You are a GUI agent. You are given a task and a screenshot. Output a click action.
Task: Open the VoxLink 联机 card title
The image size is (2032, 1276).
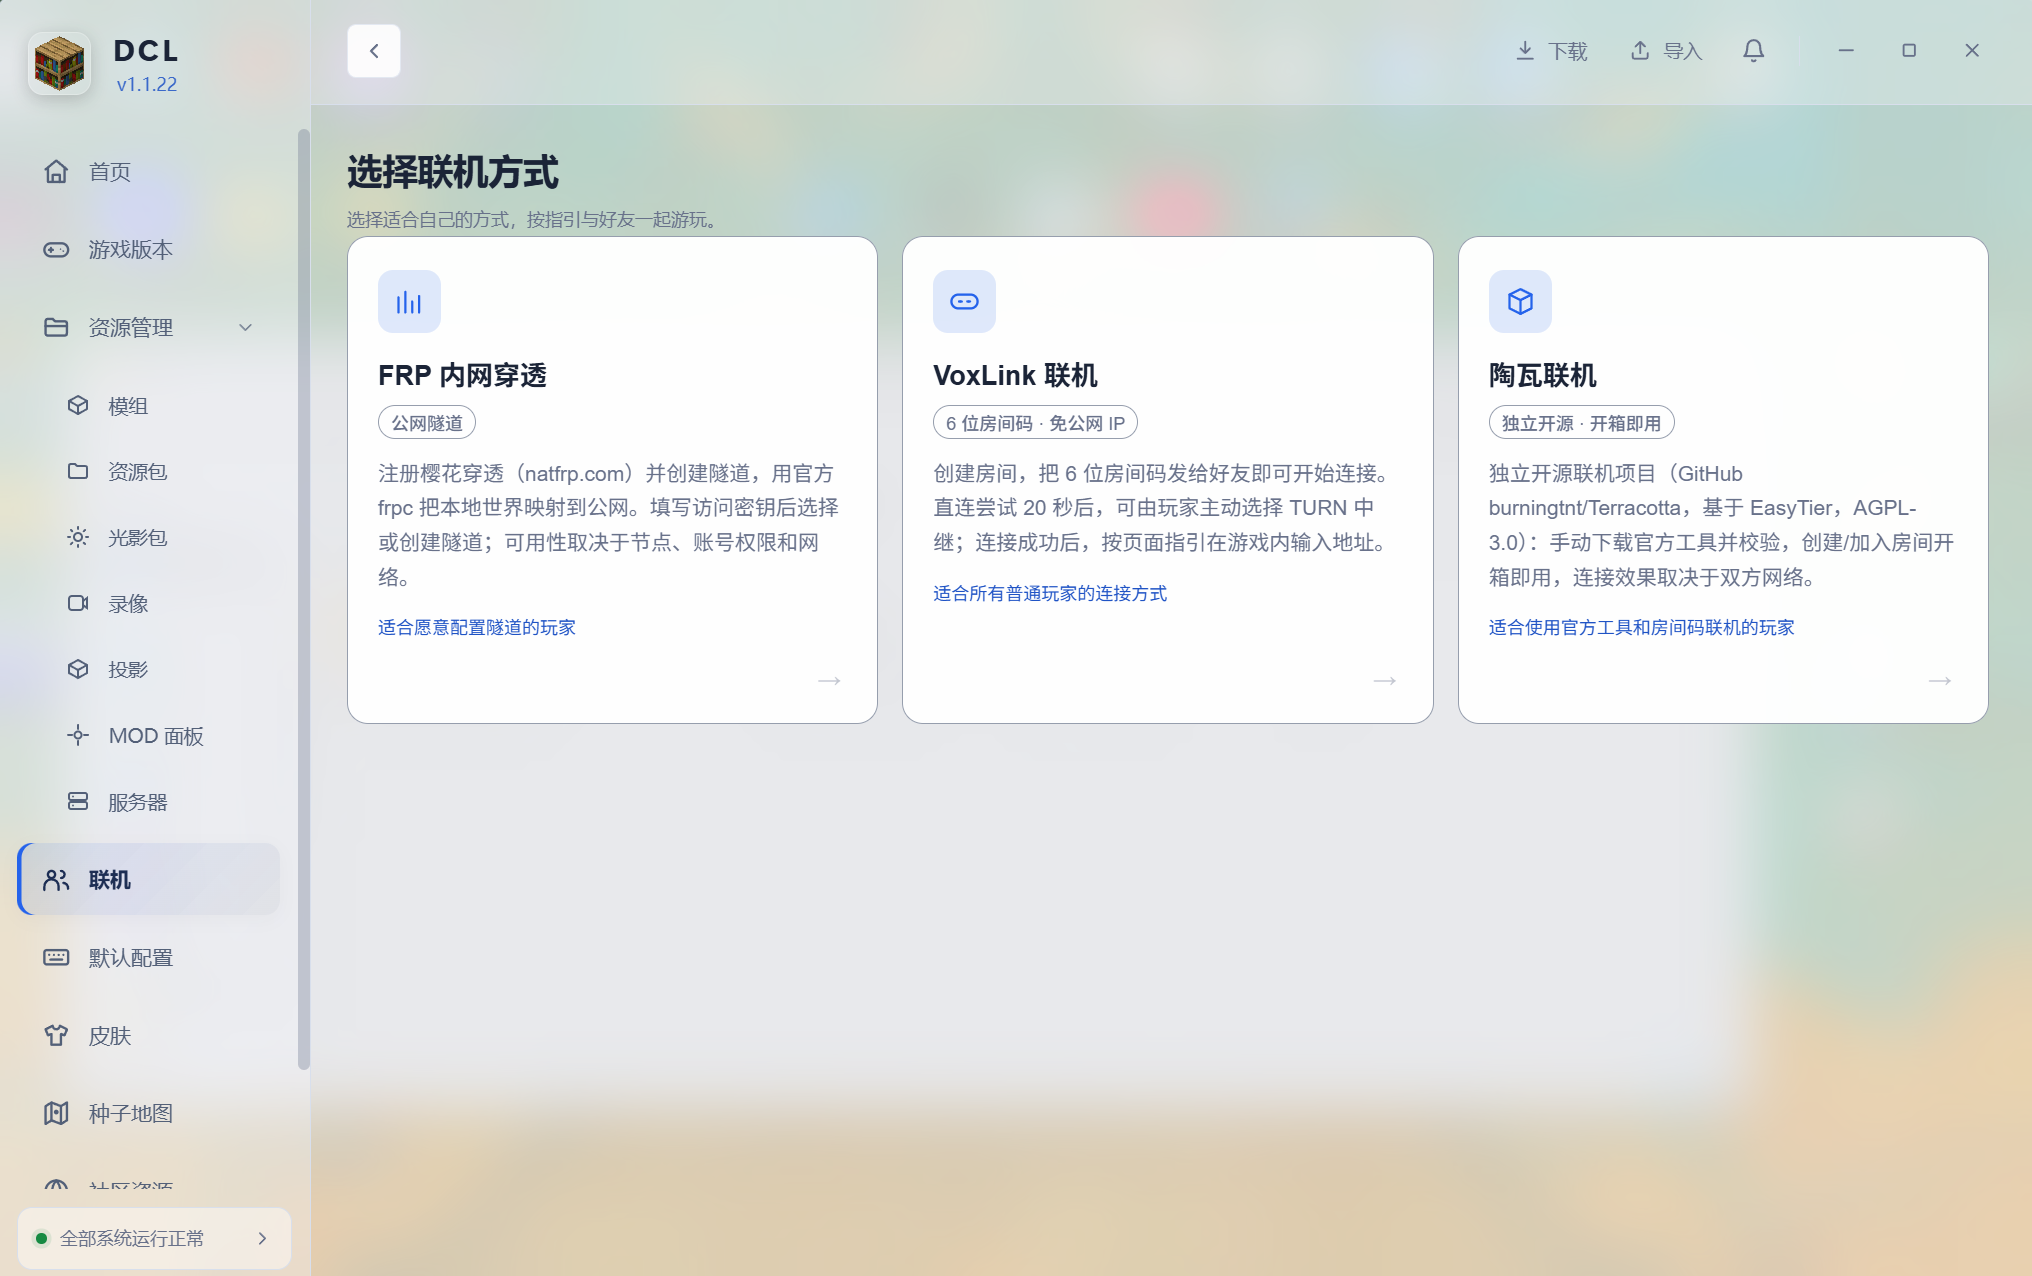[1015, 376]
